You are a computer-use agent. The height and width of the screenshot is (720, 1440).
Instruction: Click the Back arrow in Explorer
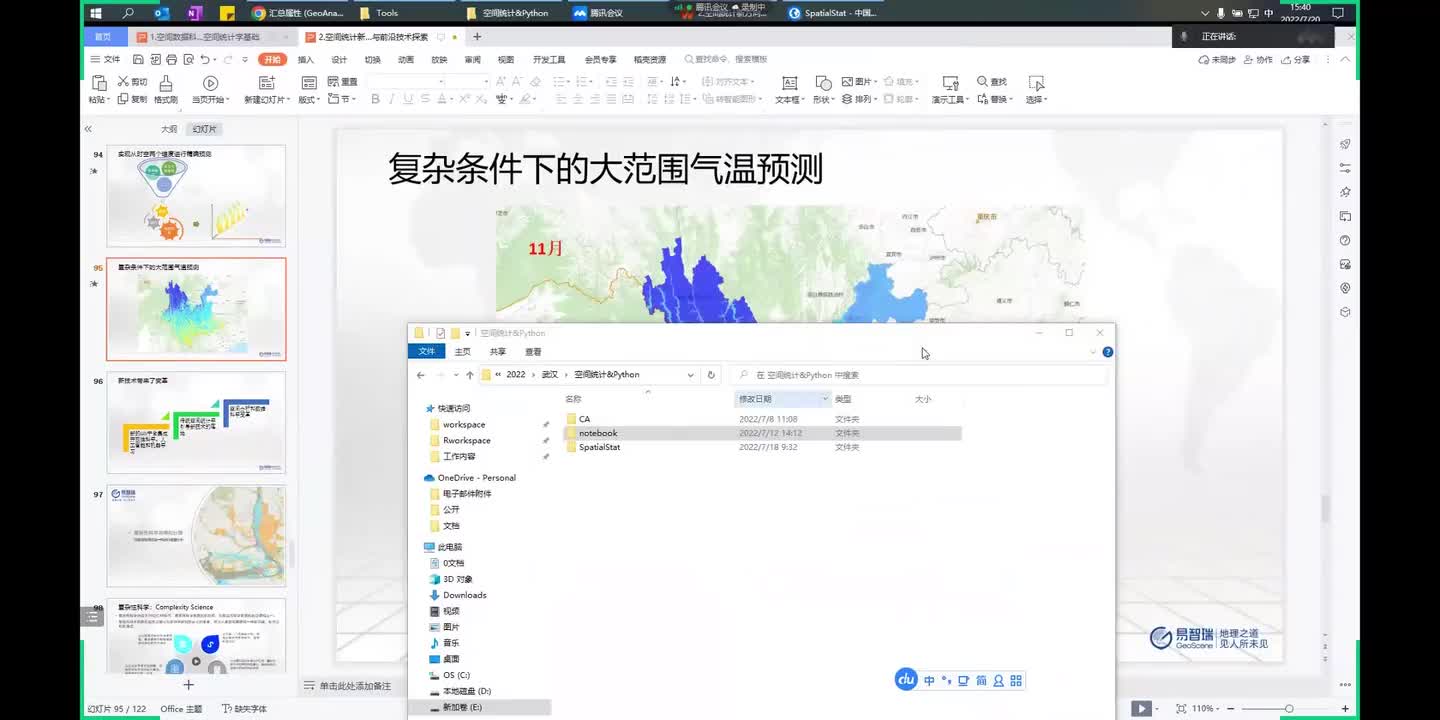pos(421,375)
